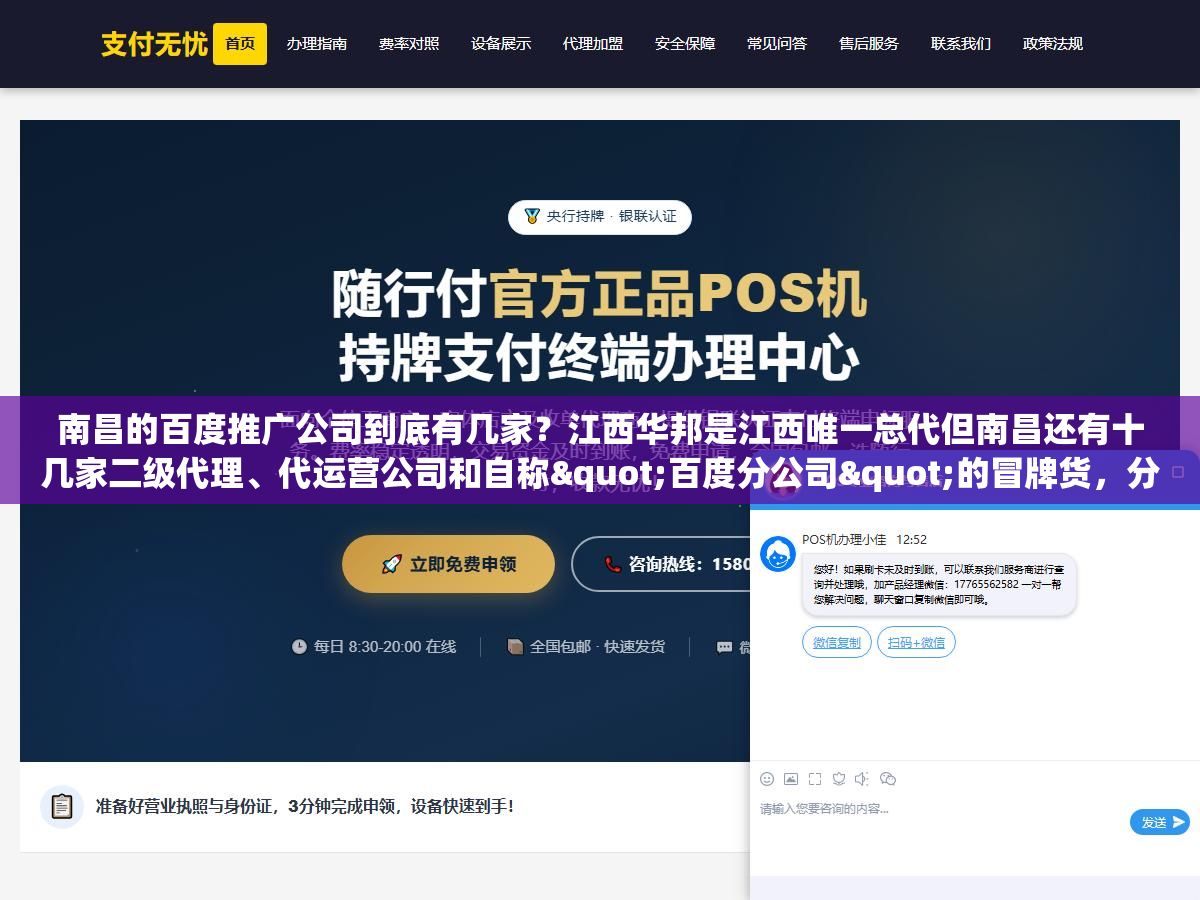
Task: Click the POS机办理小佳 agent name
Action: [844, 539]
